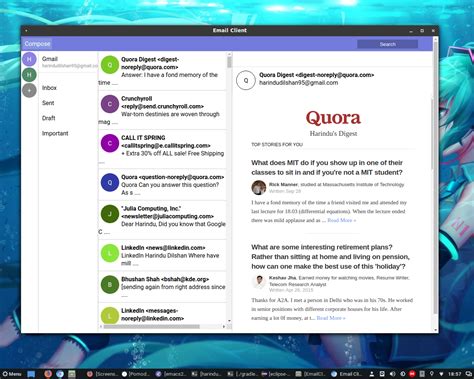The height and width of the screenshot is (379, 474).
Task: Switch to the eclipse window in taskbar
Action: (x=276, y=374)
